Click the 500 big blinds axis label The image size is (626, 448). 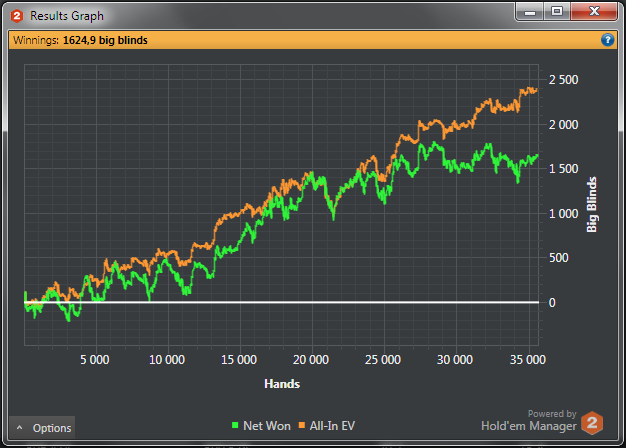[559, 258]
